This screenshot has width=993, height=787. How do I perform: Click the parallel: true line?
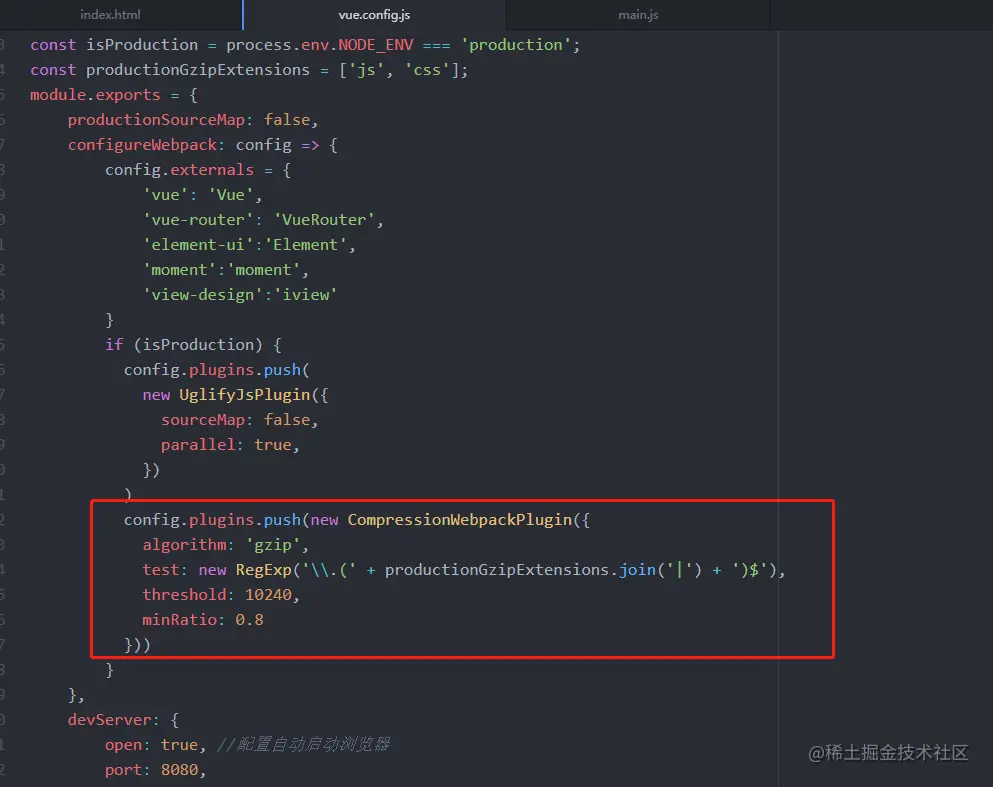230,445
